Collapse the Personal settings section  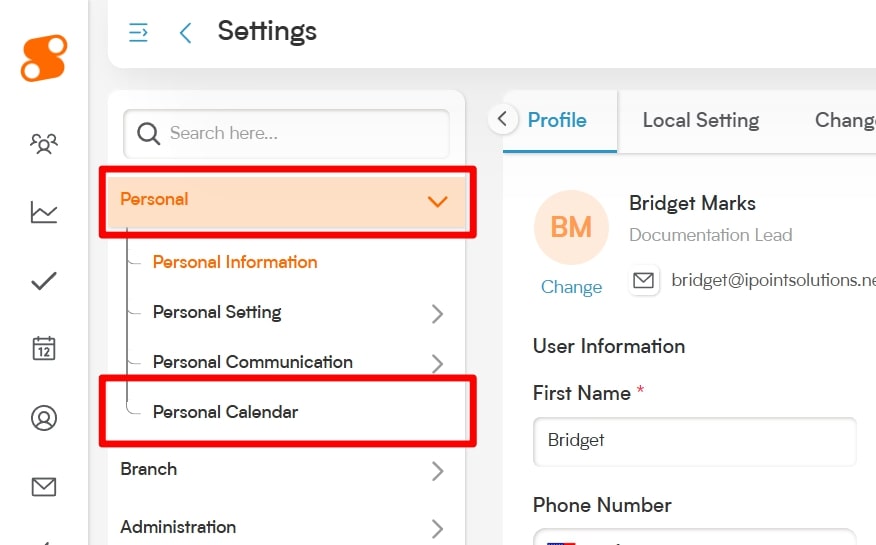437,201
